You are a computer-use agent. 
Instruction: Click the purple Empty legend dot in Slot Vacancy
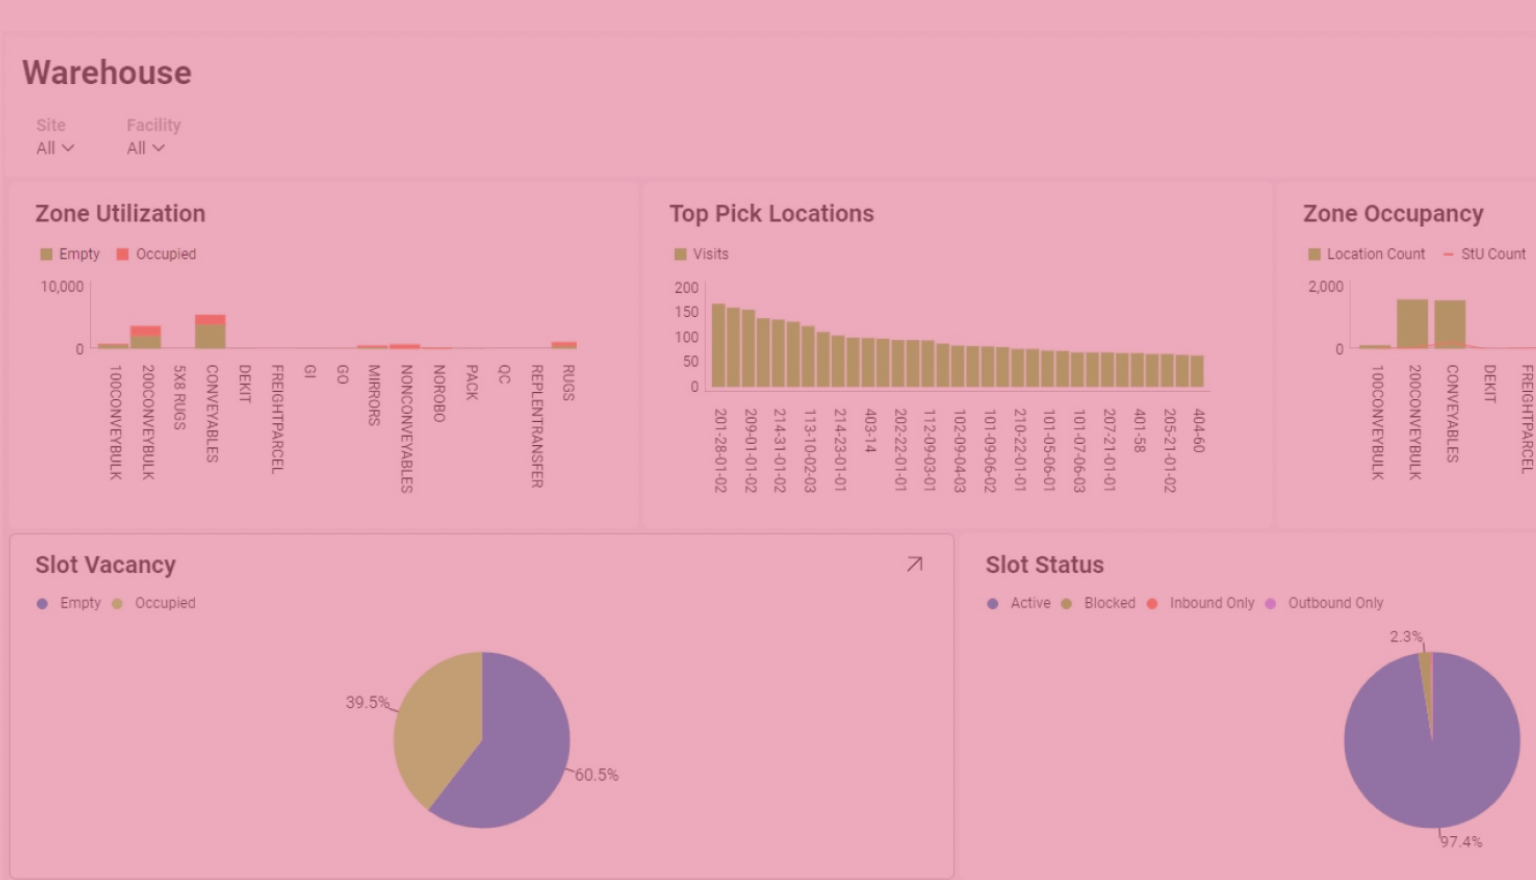click(42, 604)
